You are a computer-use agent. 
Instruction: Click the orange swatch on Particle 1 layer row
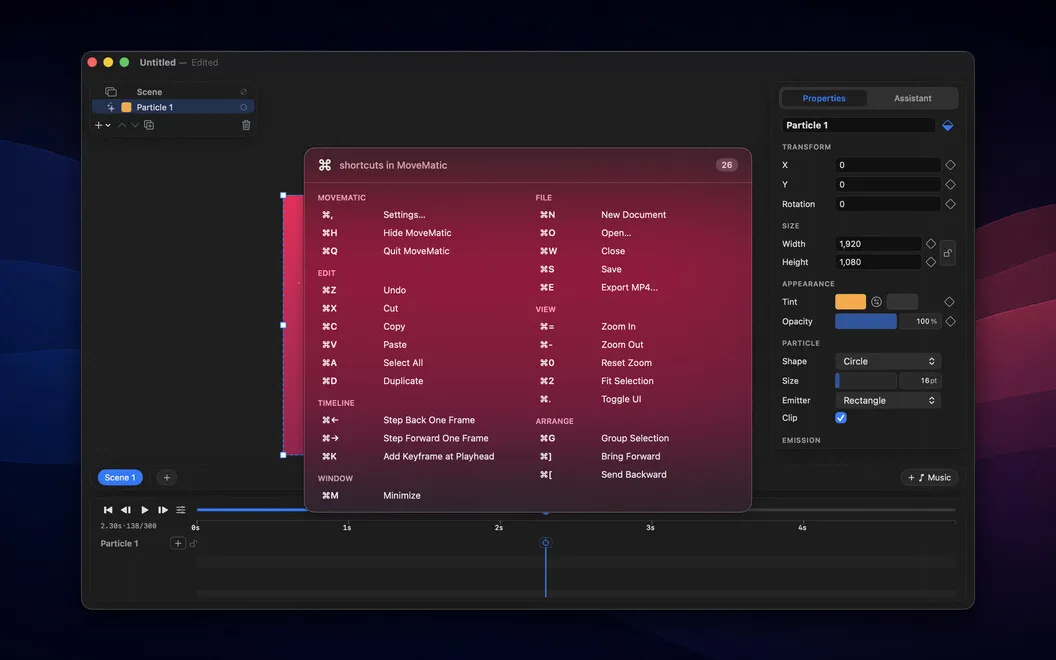tap(126, 107)
